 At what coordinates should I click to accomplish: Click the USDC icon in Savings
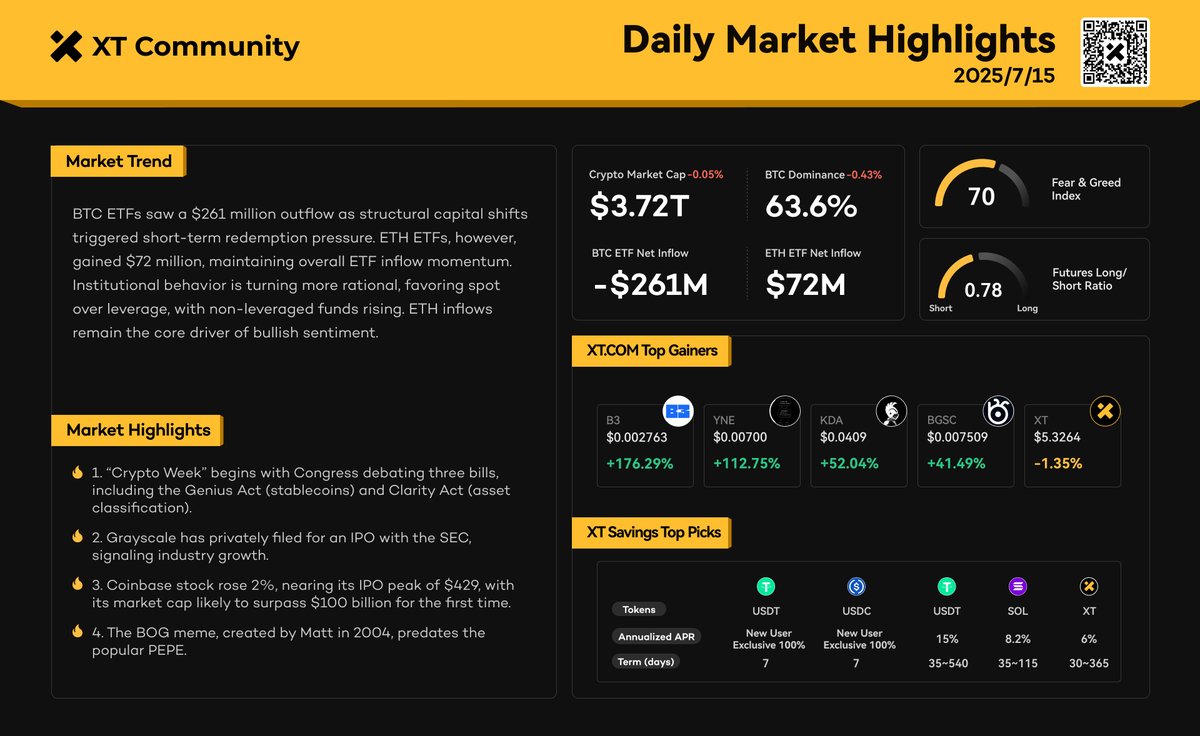(x=856, y=587)
